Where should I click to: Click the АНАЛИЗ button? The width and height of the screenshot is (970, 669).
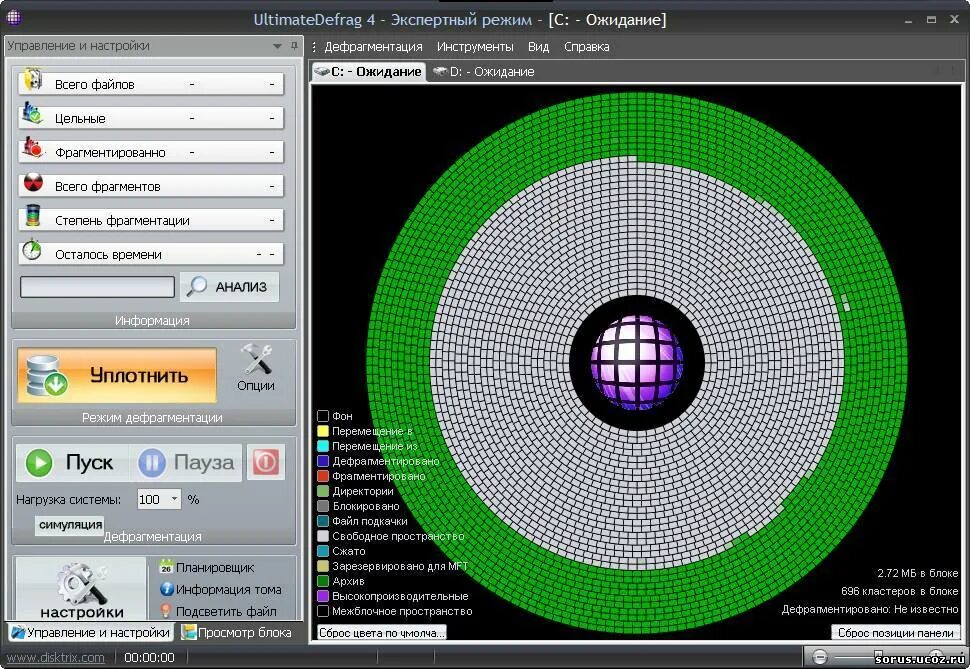[x=229, y=287]
